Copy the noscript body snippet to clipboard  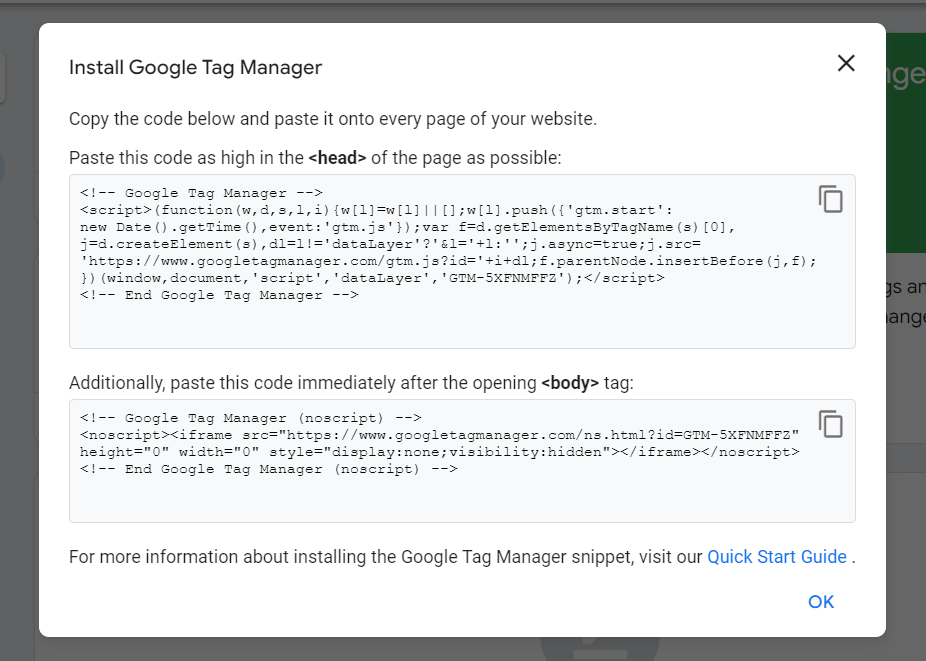(x=831, y=424)
